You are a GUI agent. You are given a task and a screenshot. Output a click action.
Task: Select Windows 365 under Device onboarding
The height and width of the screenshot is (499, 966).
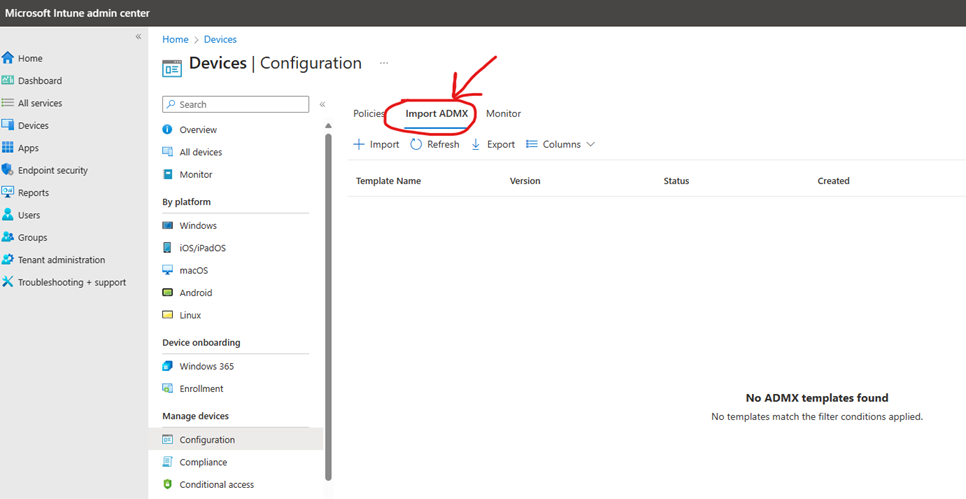pyautogui.click(x=206, y=366)
